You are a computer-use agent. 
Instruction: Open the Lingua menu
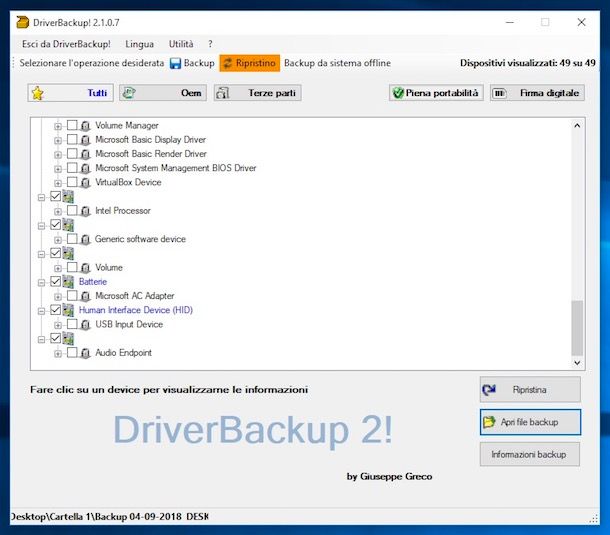point(139,44)
